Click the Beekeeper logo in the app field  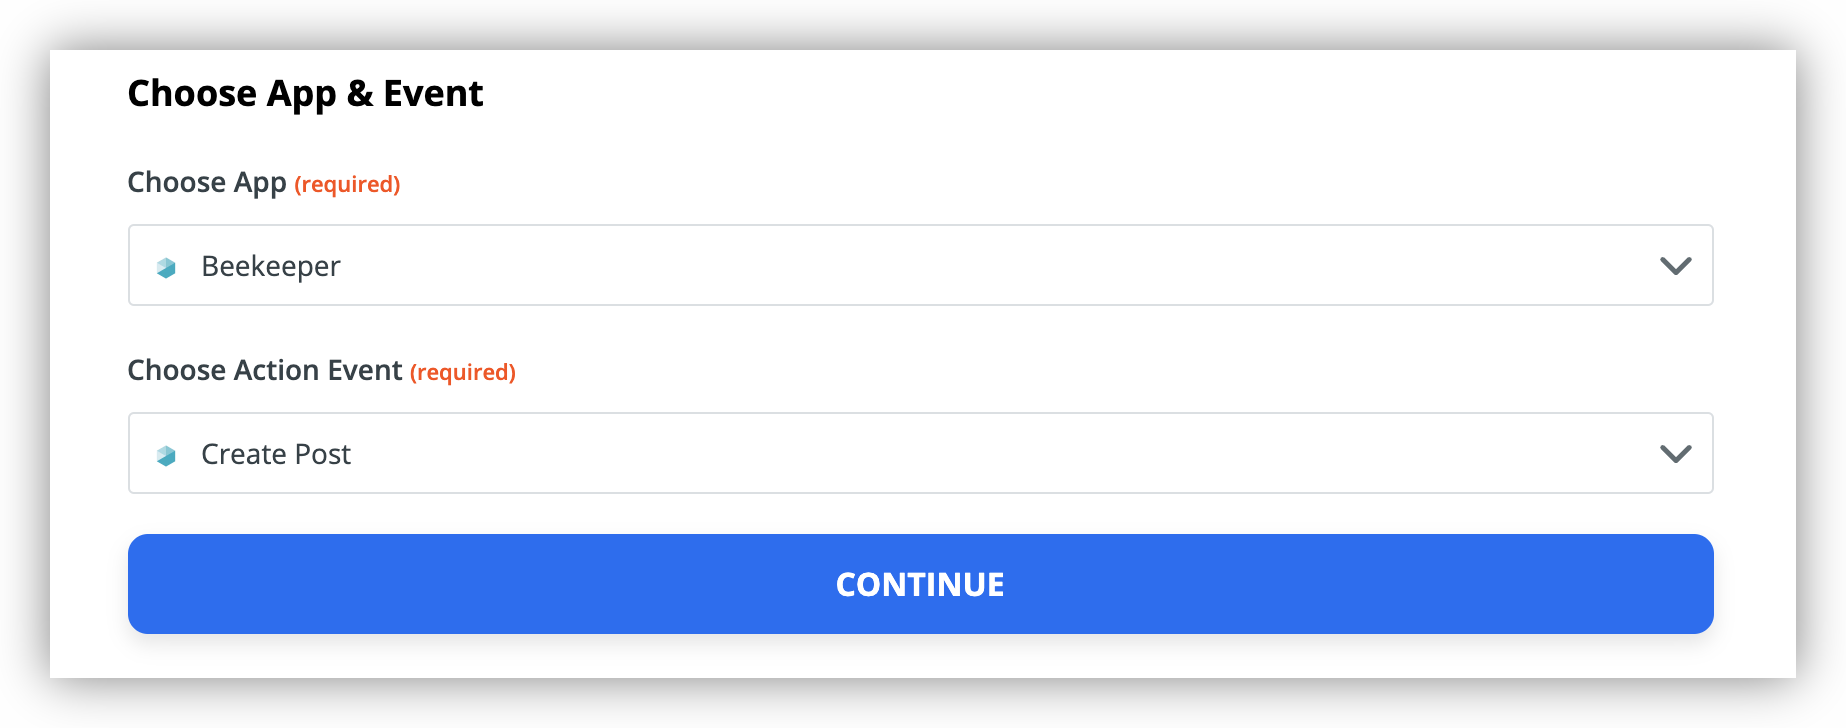point(166,267)
